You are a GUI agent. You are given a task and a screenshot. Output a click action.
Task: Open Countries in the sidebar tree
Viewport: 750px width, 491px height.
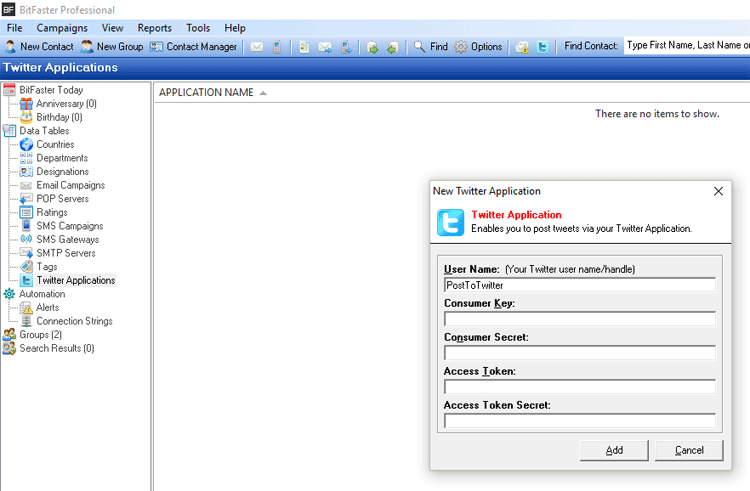coord(55,144)
